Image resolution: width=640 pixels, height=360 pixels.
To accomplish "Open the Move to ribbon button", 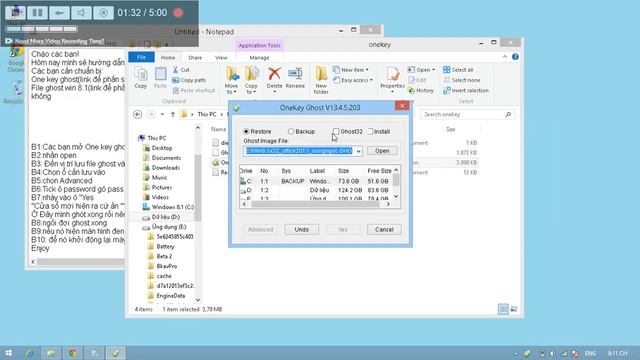I will coord(231,80).
